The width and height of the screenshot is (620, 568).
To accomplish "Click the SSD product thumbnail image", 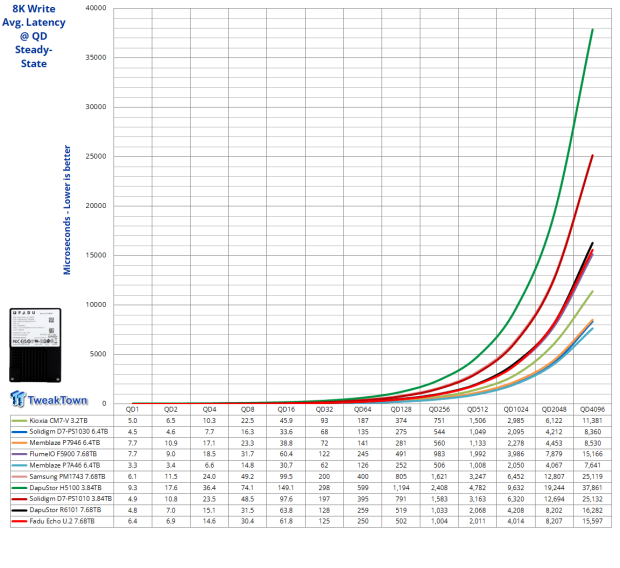I will coord(35,345).
